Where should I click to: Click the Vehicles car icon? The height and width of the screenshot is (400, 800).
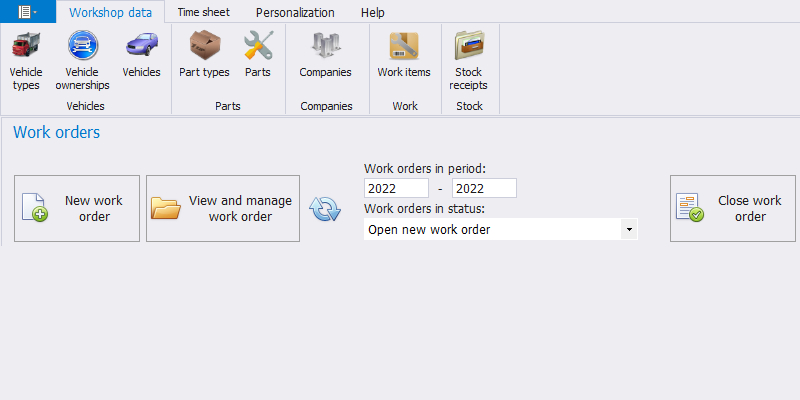click(x=141, y=47)
